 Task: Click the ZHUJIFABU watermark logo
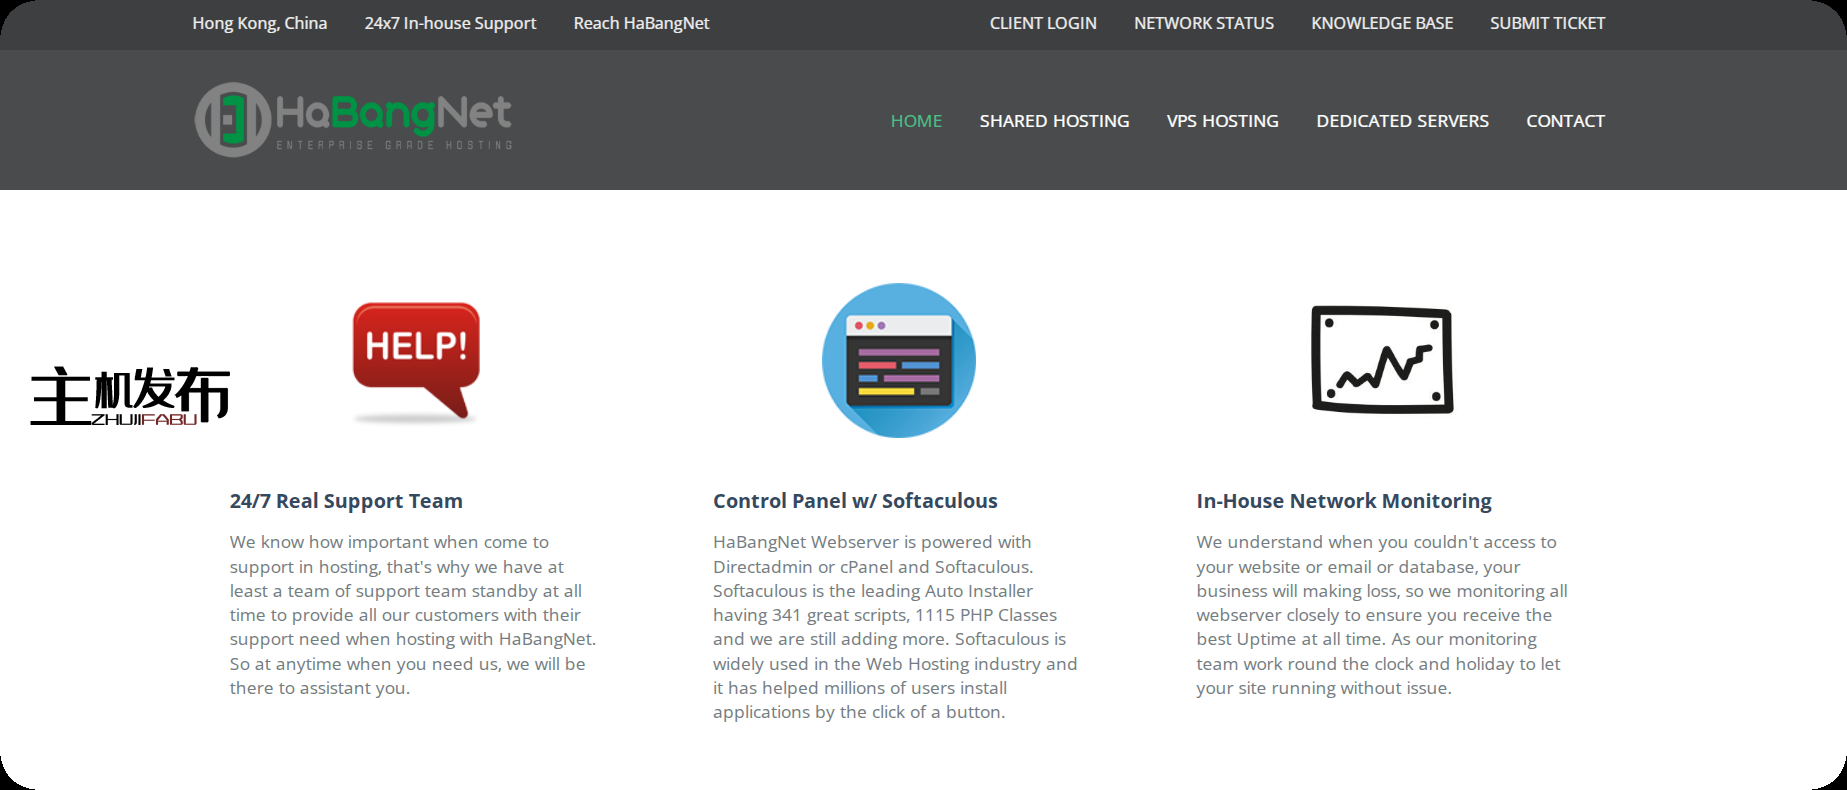pos(130,396)
